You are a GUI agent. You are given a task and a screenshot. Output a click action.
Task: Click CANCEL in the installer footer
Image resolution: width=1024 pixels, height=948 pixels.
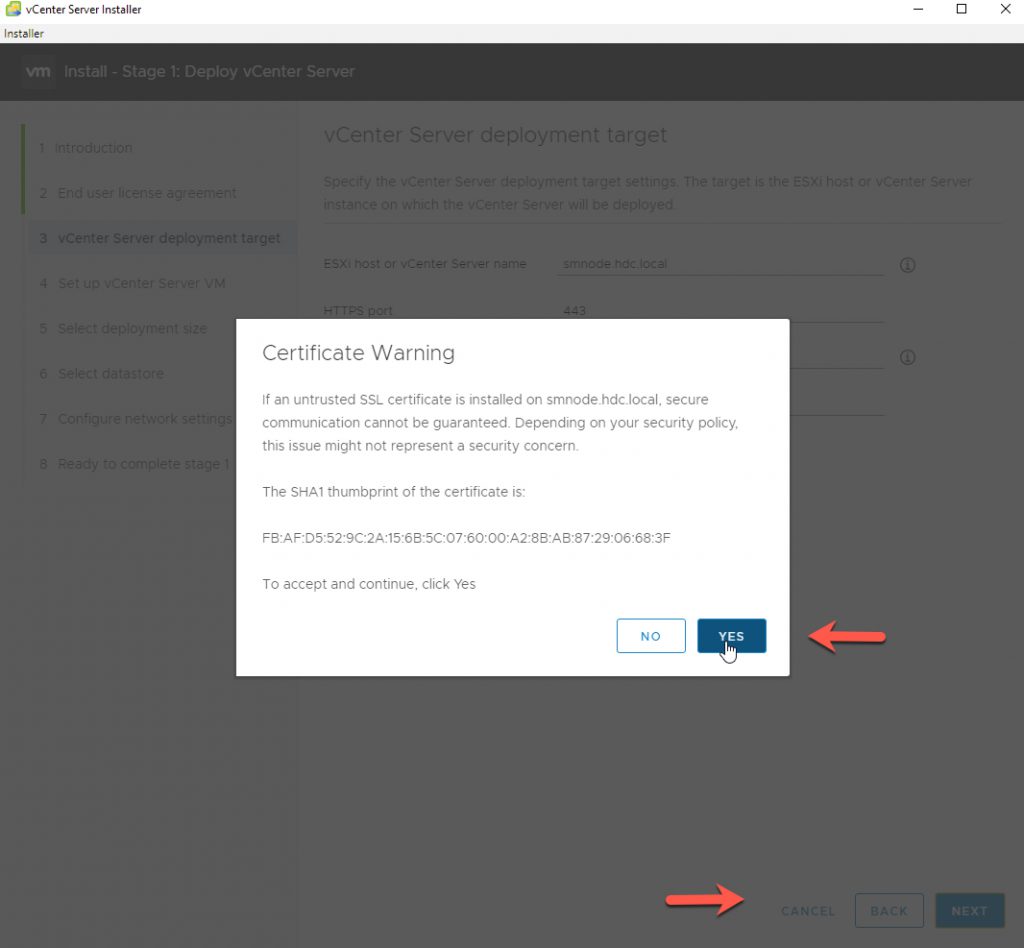click(x=808, y=910)
